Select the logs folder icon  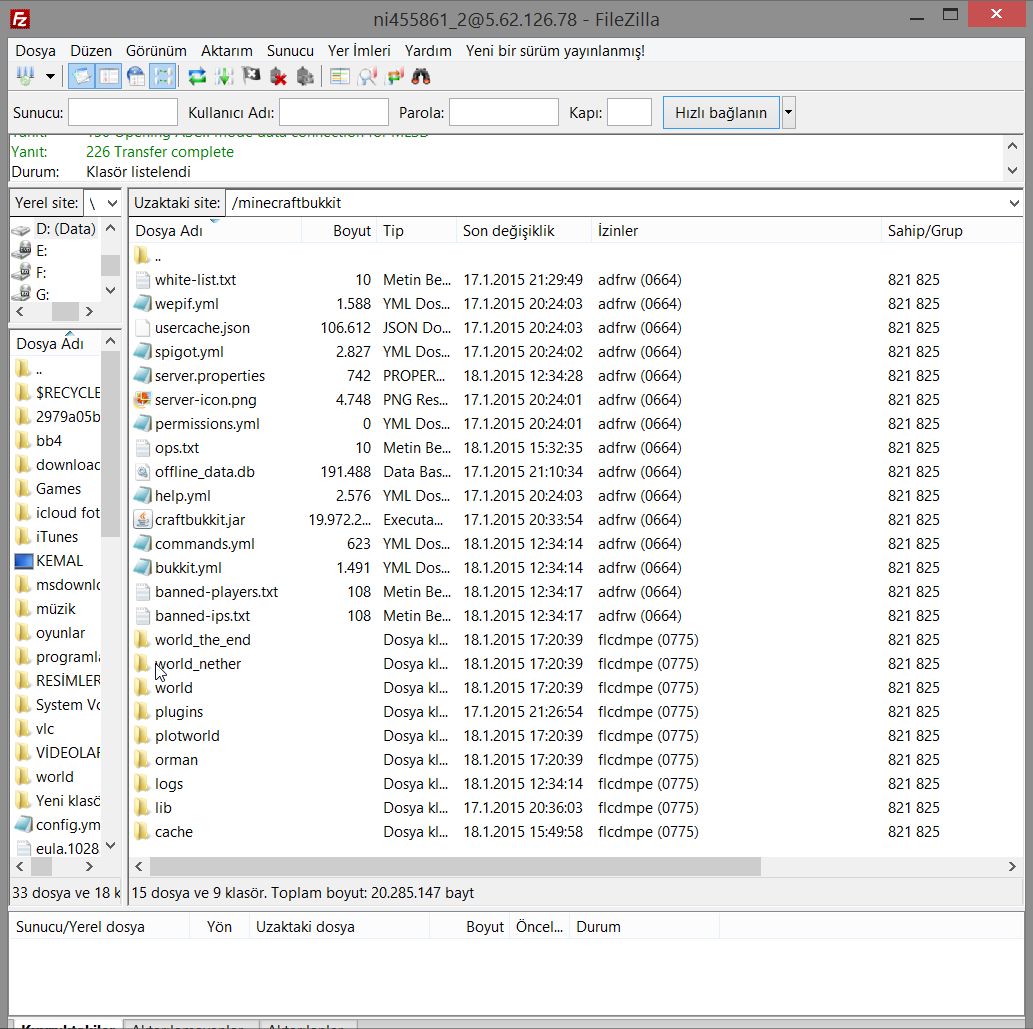pyautogui.click(x=142, y=784)
